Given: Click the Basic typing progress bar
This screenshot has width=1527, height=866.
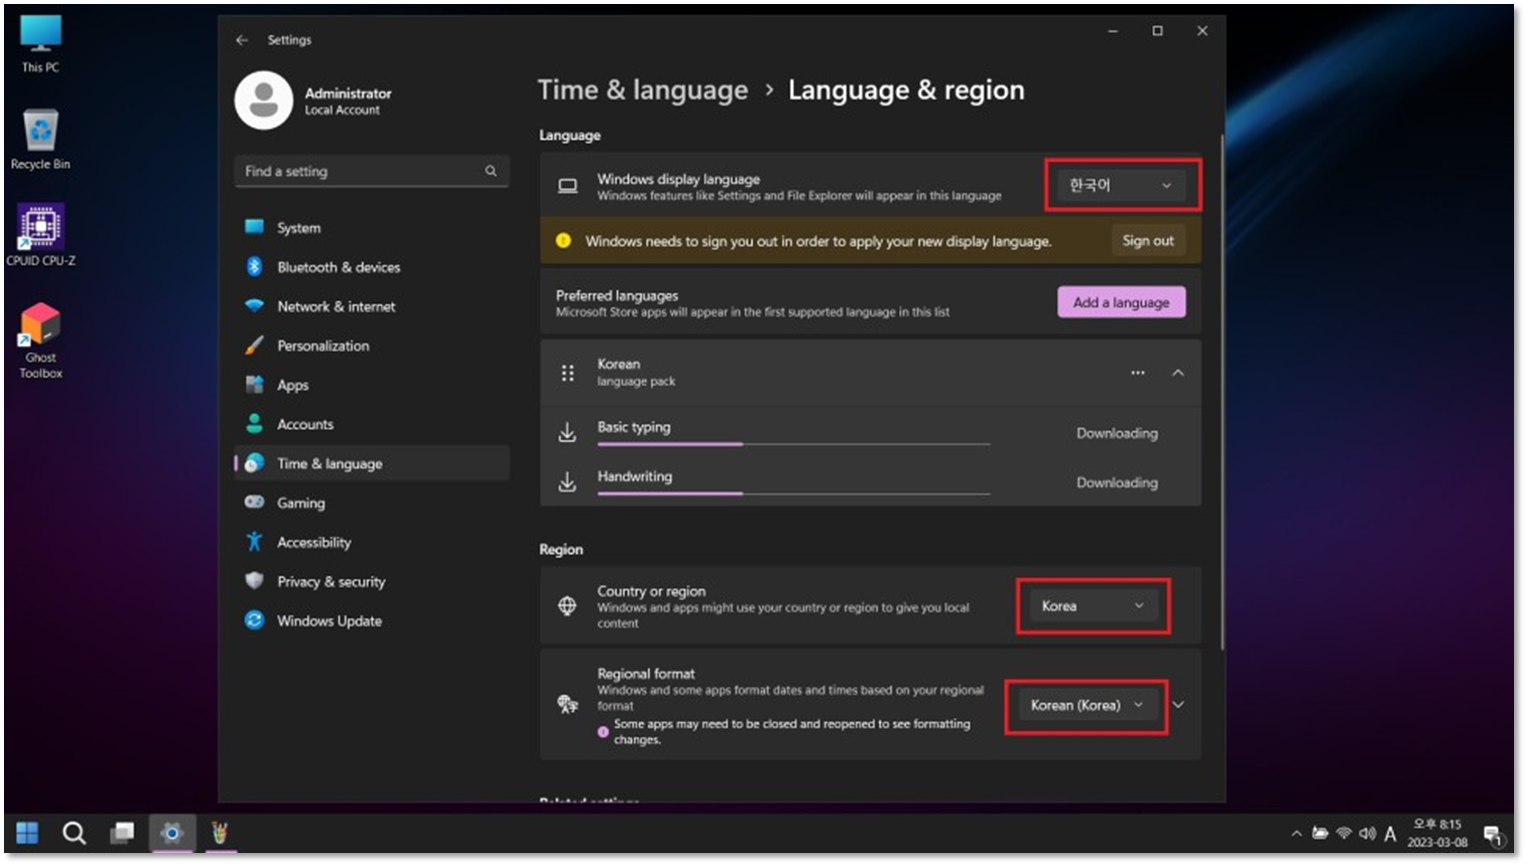Looking at the screenshot, I should coord(794,444).
